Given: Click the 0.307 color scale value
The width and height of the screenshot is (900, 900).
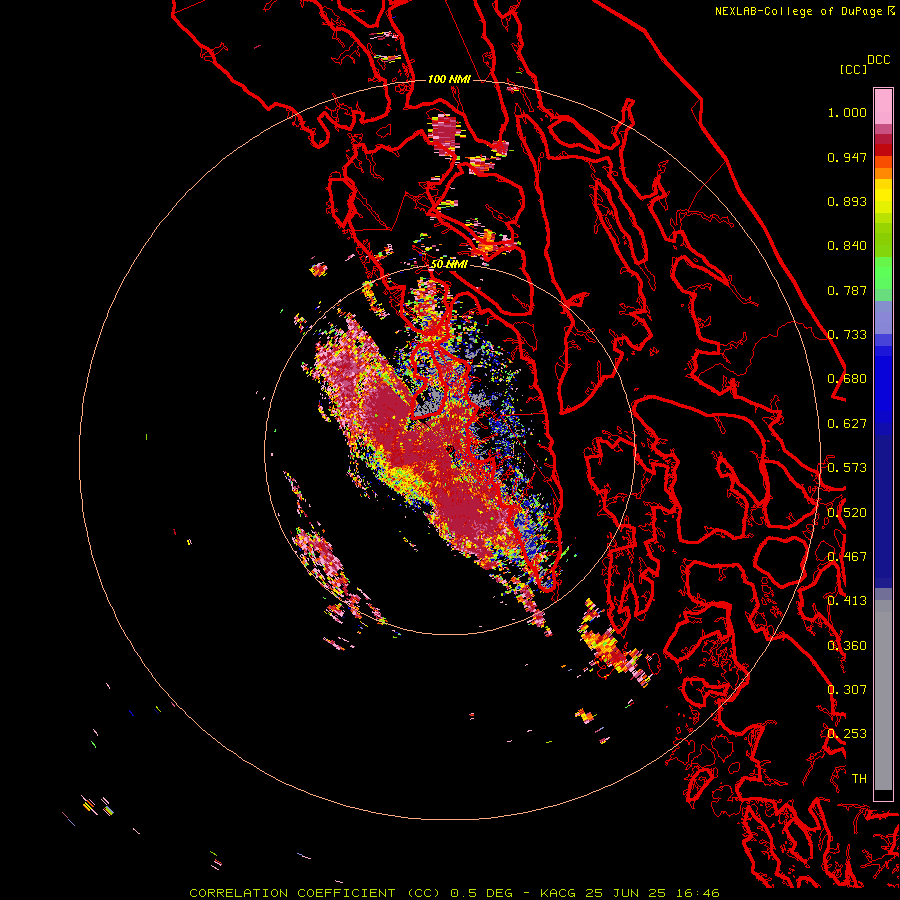Looking at the screenshot, I should tap(847, 690).
